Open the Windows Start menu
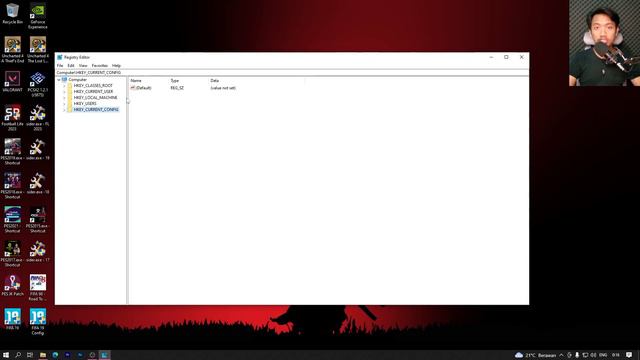 pyautogui.click(x=6, y=355)
